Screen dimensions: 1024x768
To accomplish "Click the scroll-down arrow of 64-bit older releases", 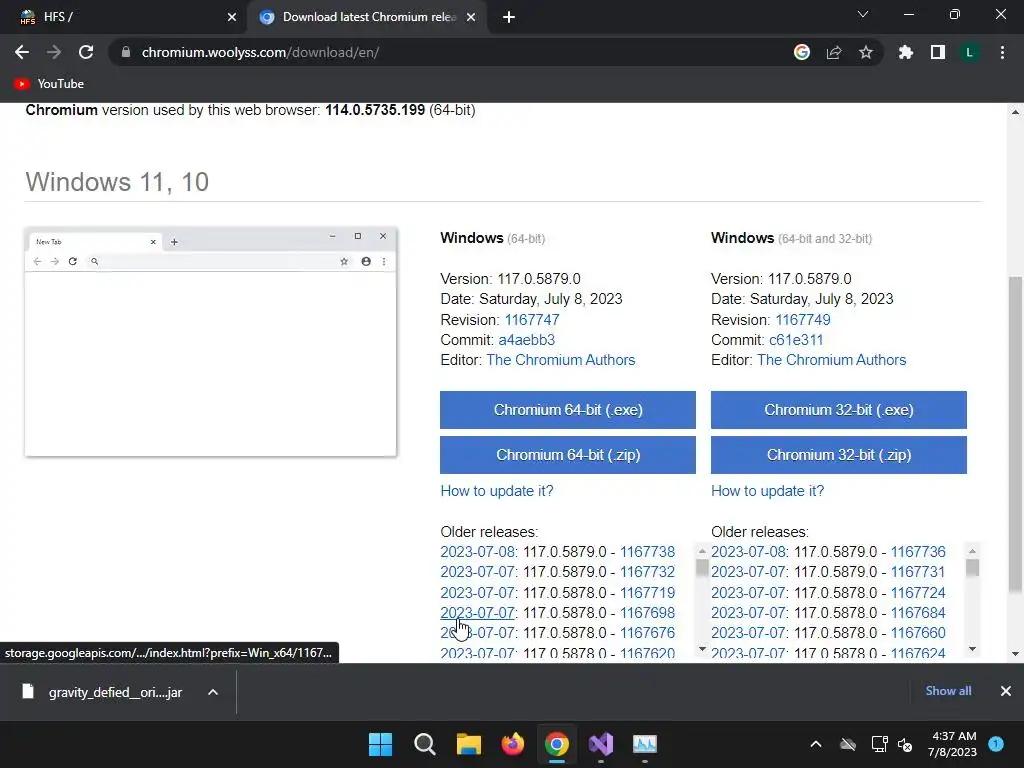I will coord(702,648).
